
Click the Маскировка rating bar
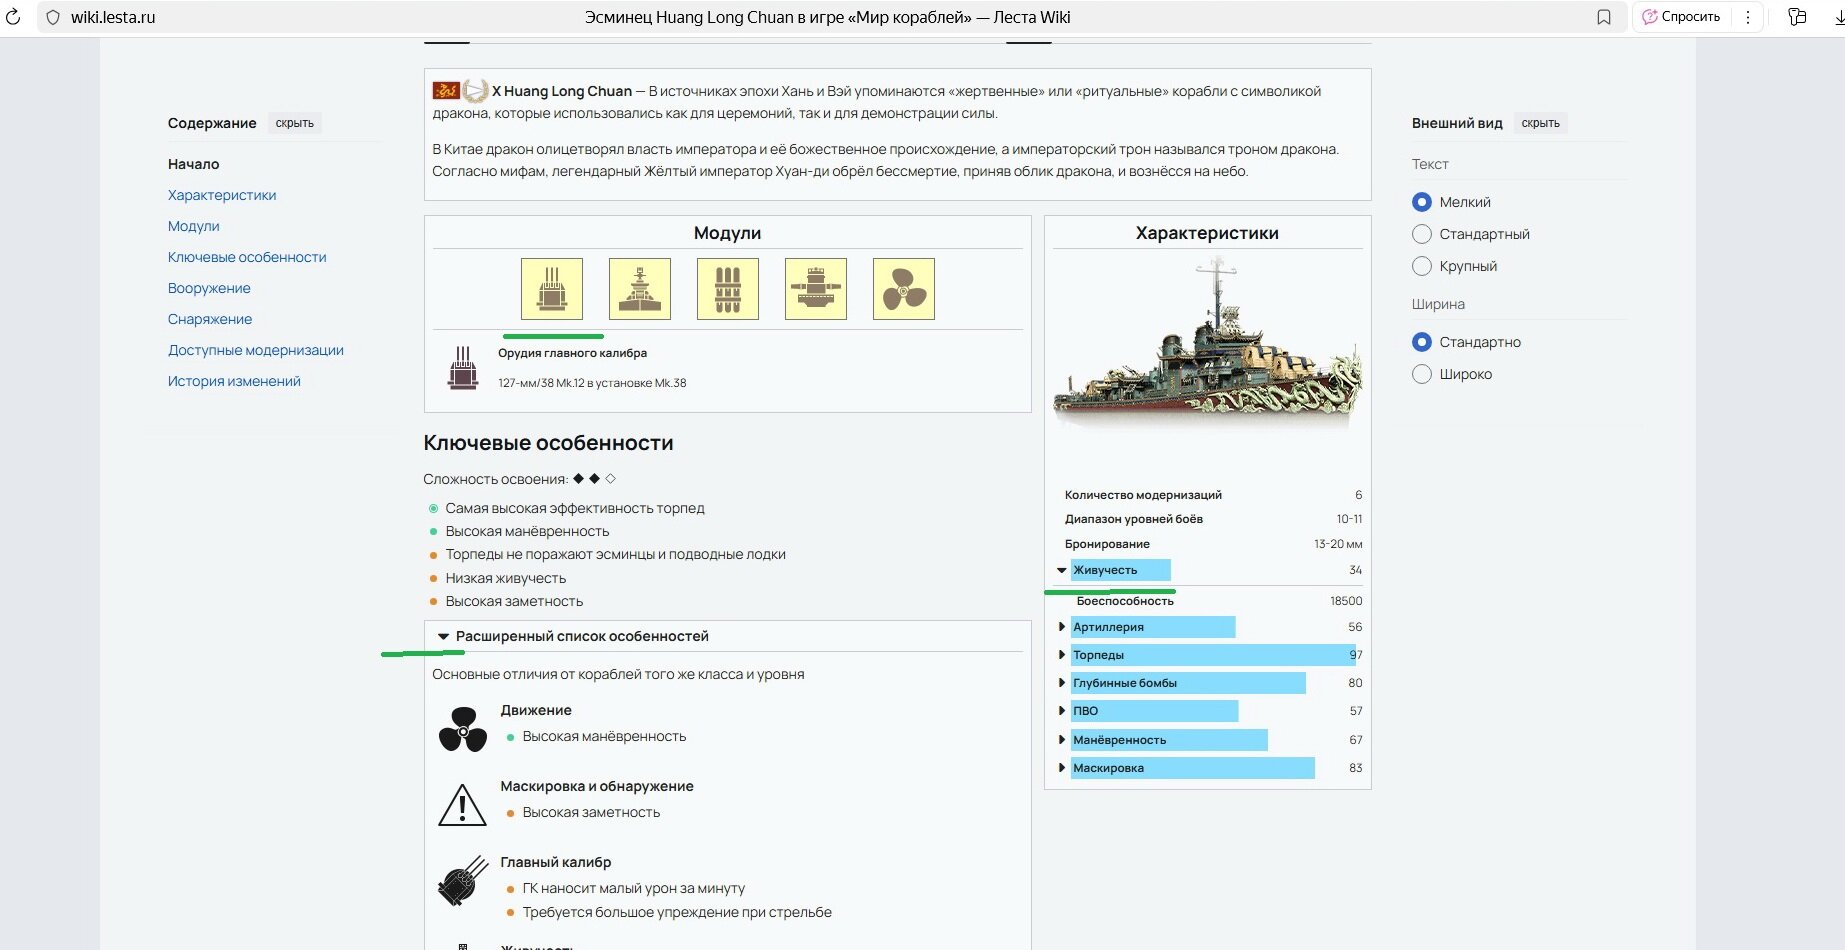click(x=1192, y=768)
